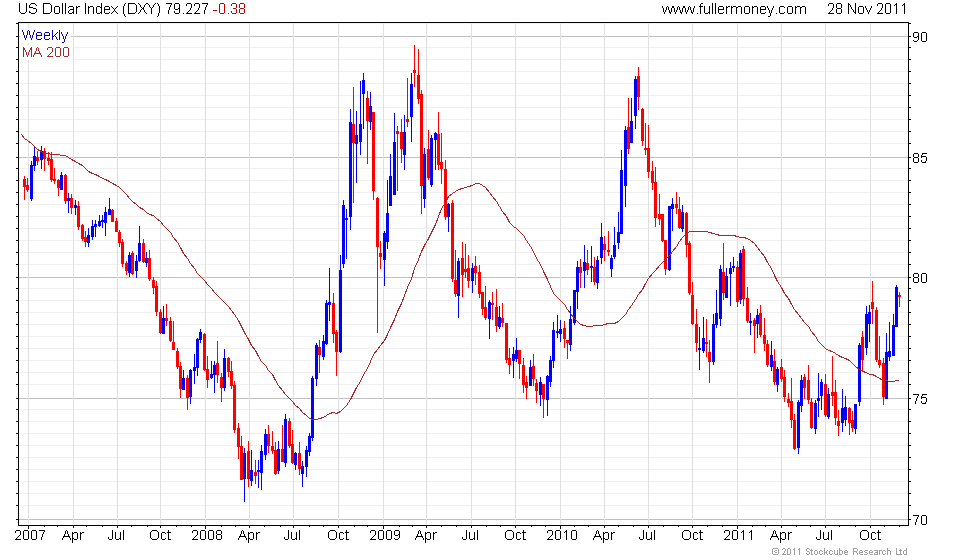
Task: Select the 'MA 200' legend label
Action: pyautogui.click(x=46, y=53)
